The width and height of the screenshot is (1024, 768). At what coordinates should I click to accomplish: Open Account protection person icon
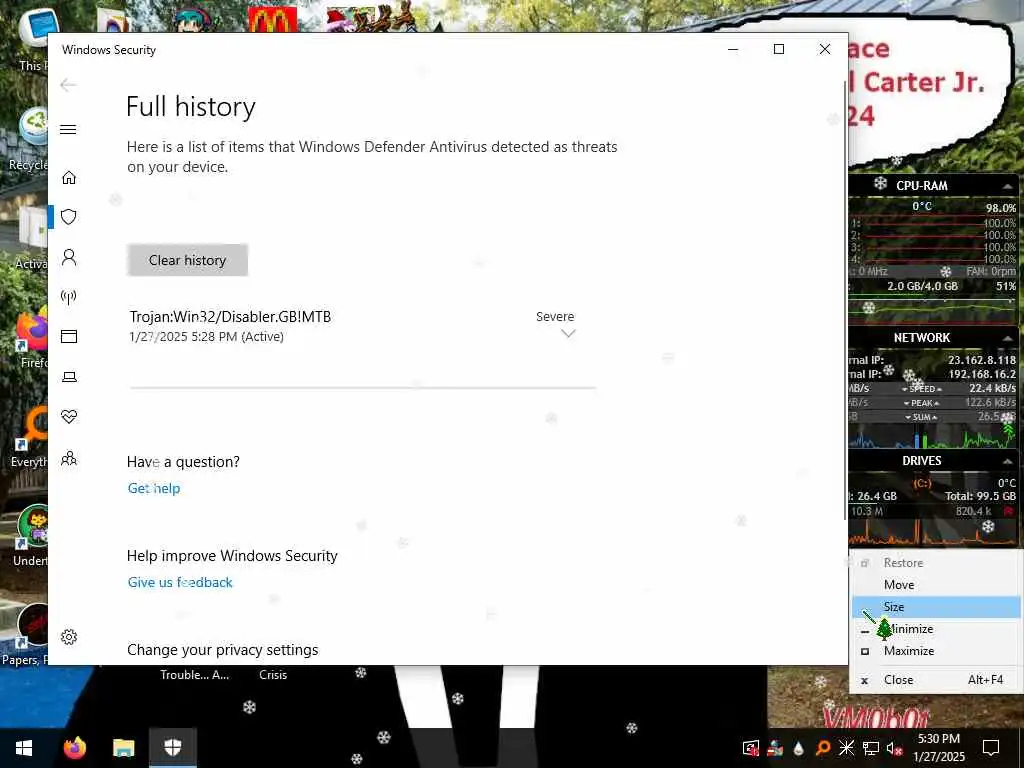[69, 257]
